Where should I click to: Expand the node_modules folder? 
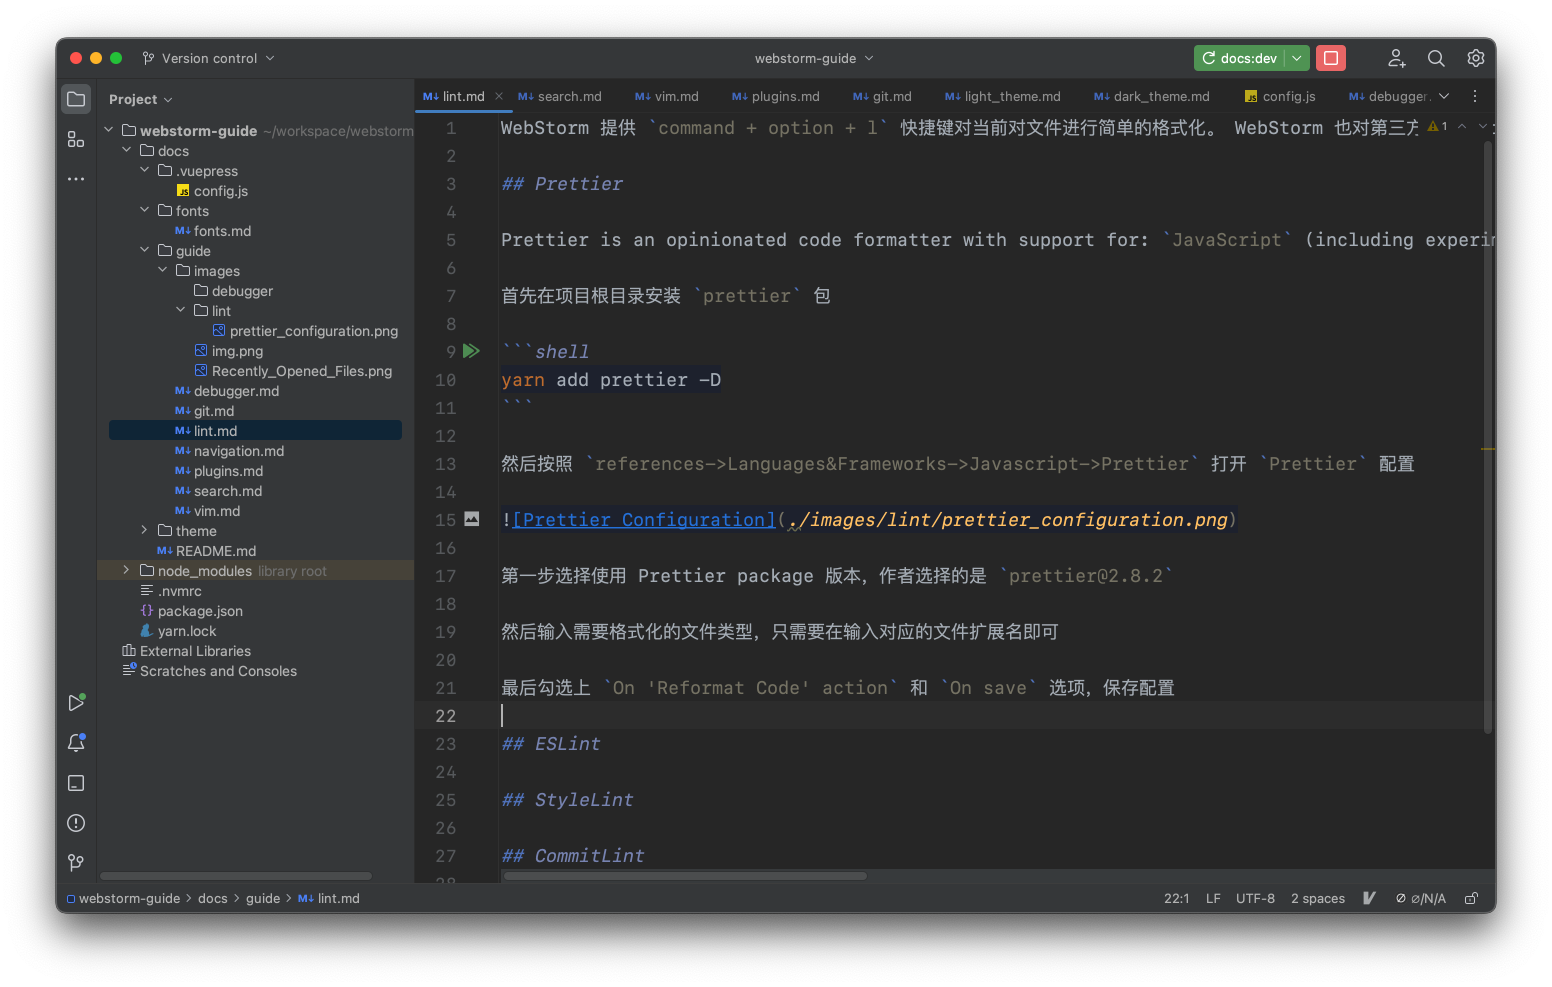tap(127, 570)
